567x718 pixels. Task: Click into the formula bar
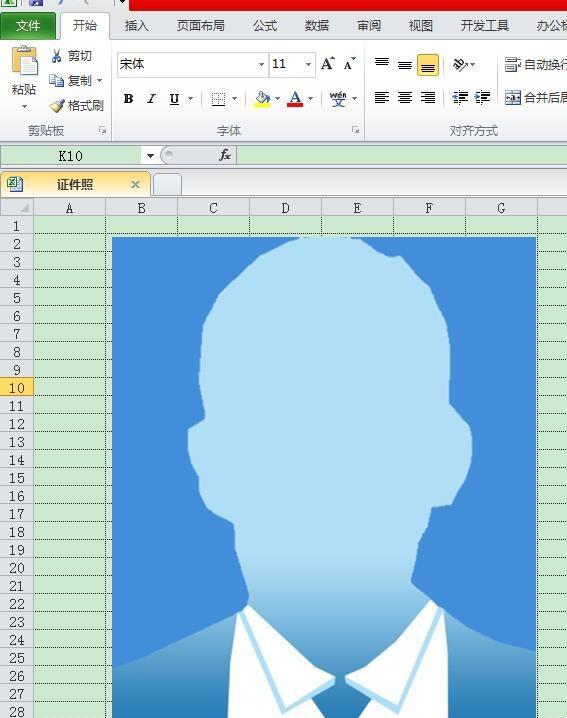[x=402, y=156]
